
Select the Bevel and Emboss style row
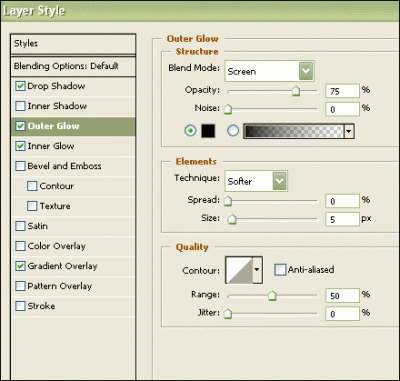click(73, 166)
